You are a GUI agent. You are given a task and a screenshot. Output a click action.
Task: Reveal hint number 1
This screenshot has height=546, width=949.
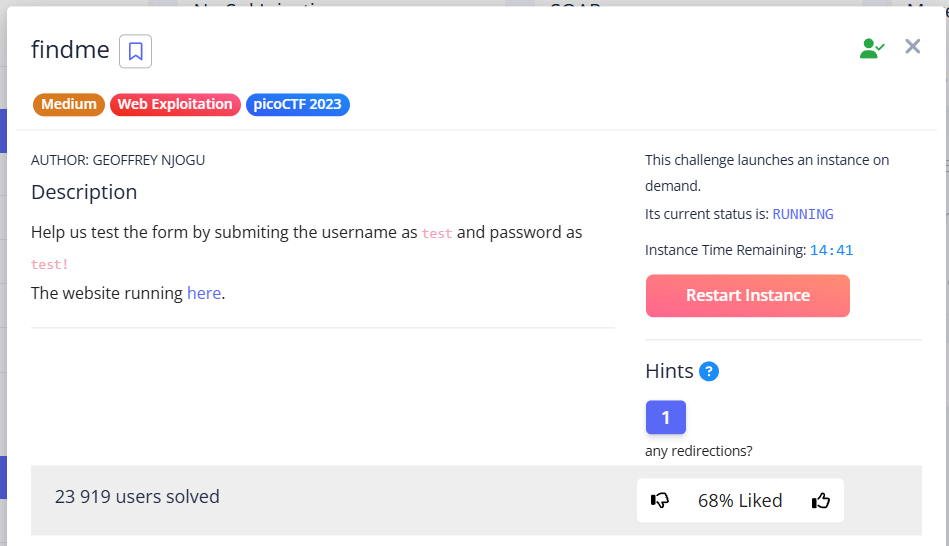(x=665, y=417)
